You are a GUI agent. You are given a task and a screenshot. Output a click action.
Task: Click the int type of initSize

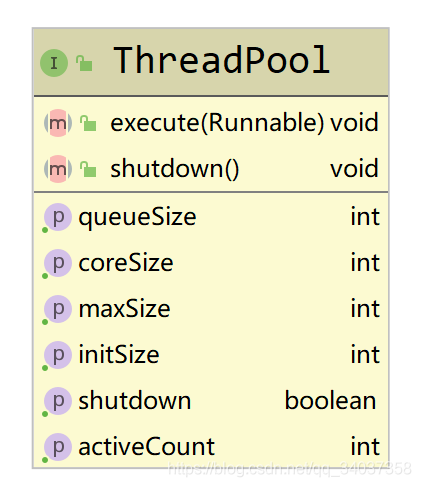tap(365, 355)
